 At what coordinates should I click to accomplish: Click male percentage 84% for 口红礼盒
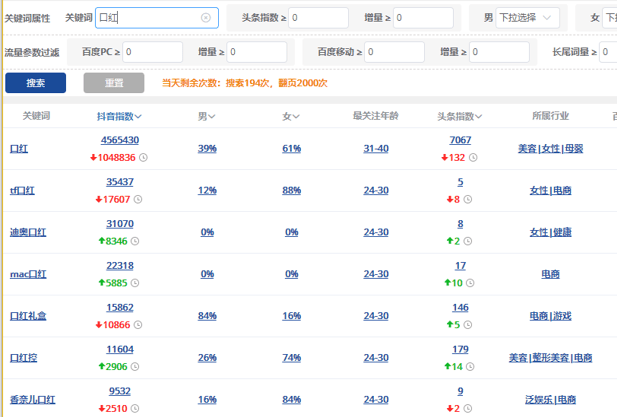pos(207,316)
